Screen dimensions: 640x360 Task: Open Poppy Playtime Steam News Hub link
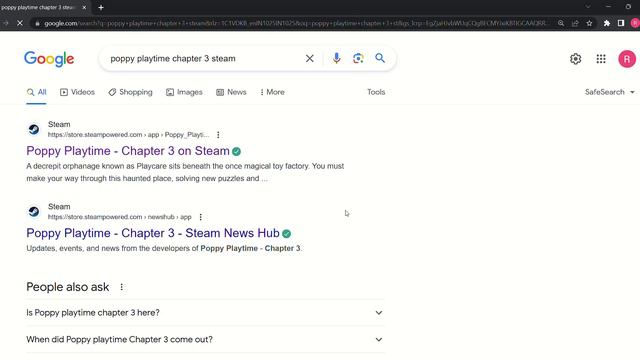point(153,233)
